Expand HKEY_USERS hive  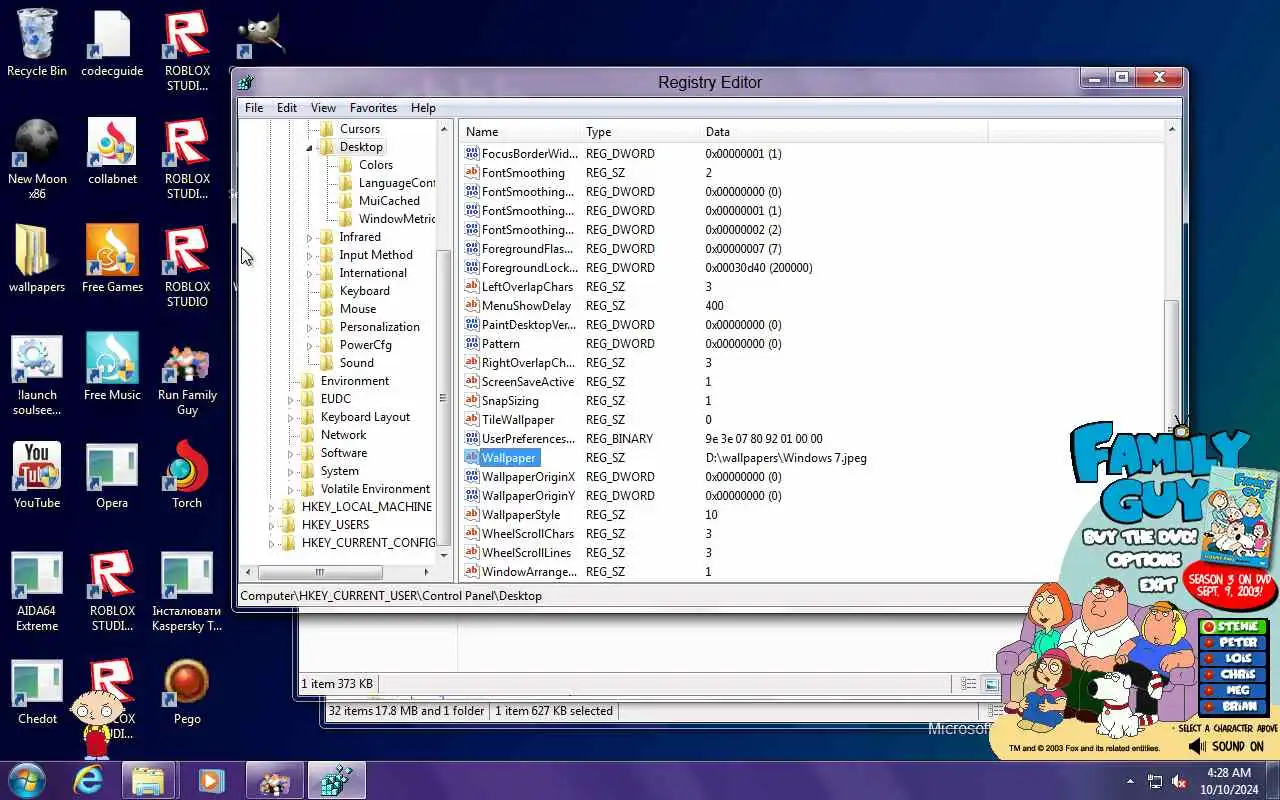click(272, 525)
